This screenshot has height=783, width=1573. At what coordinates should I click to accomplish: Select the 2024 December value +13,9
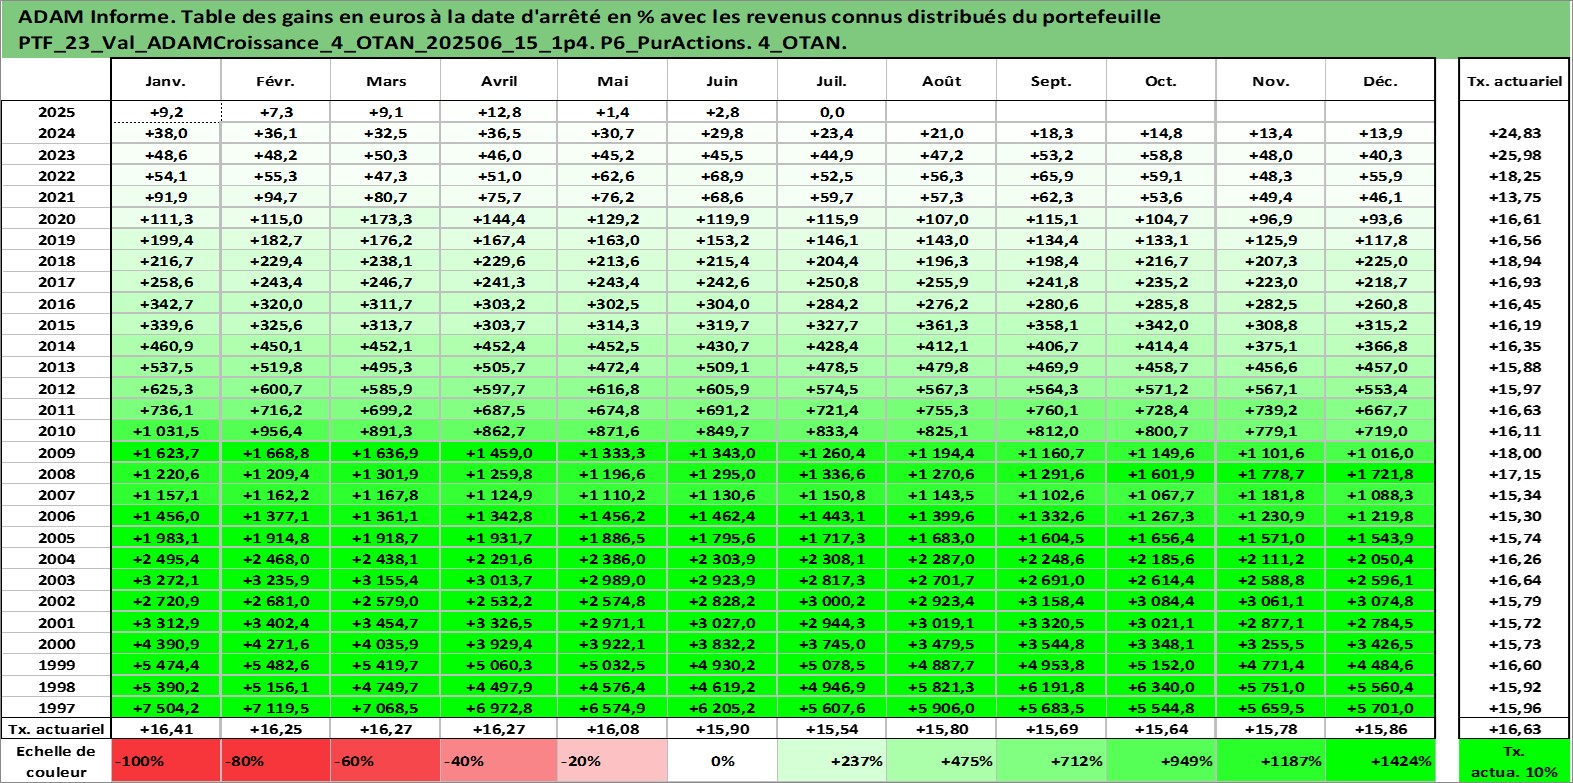click(1380, 133)
